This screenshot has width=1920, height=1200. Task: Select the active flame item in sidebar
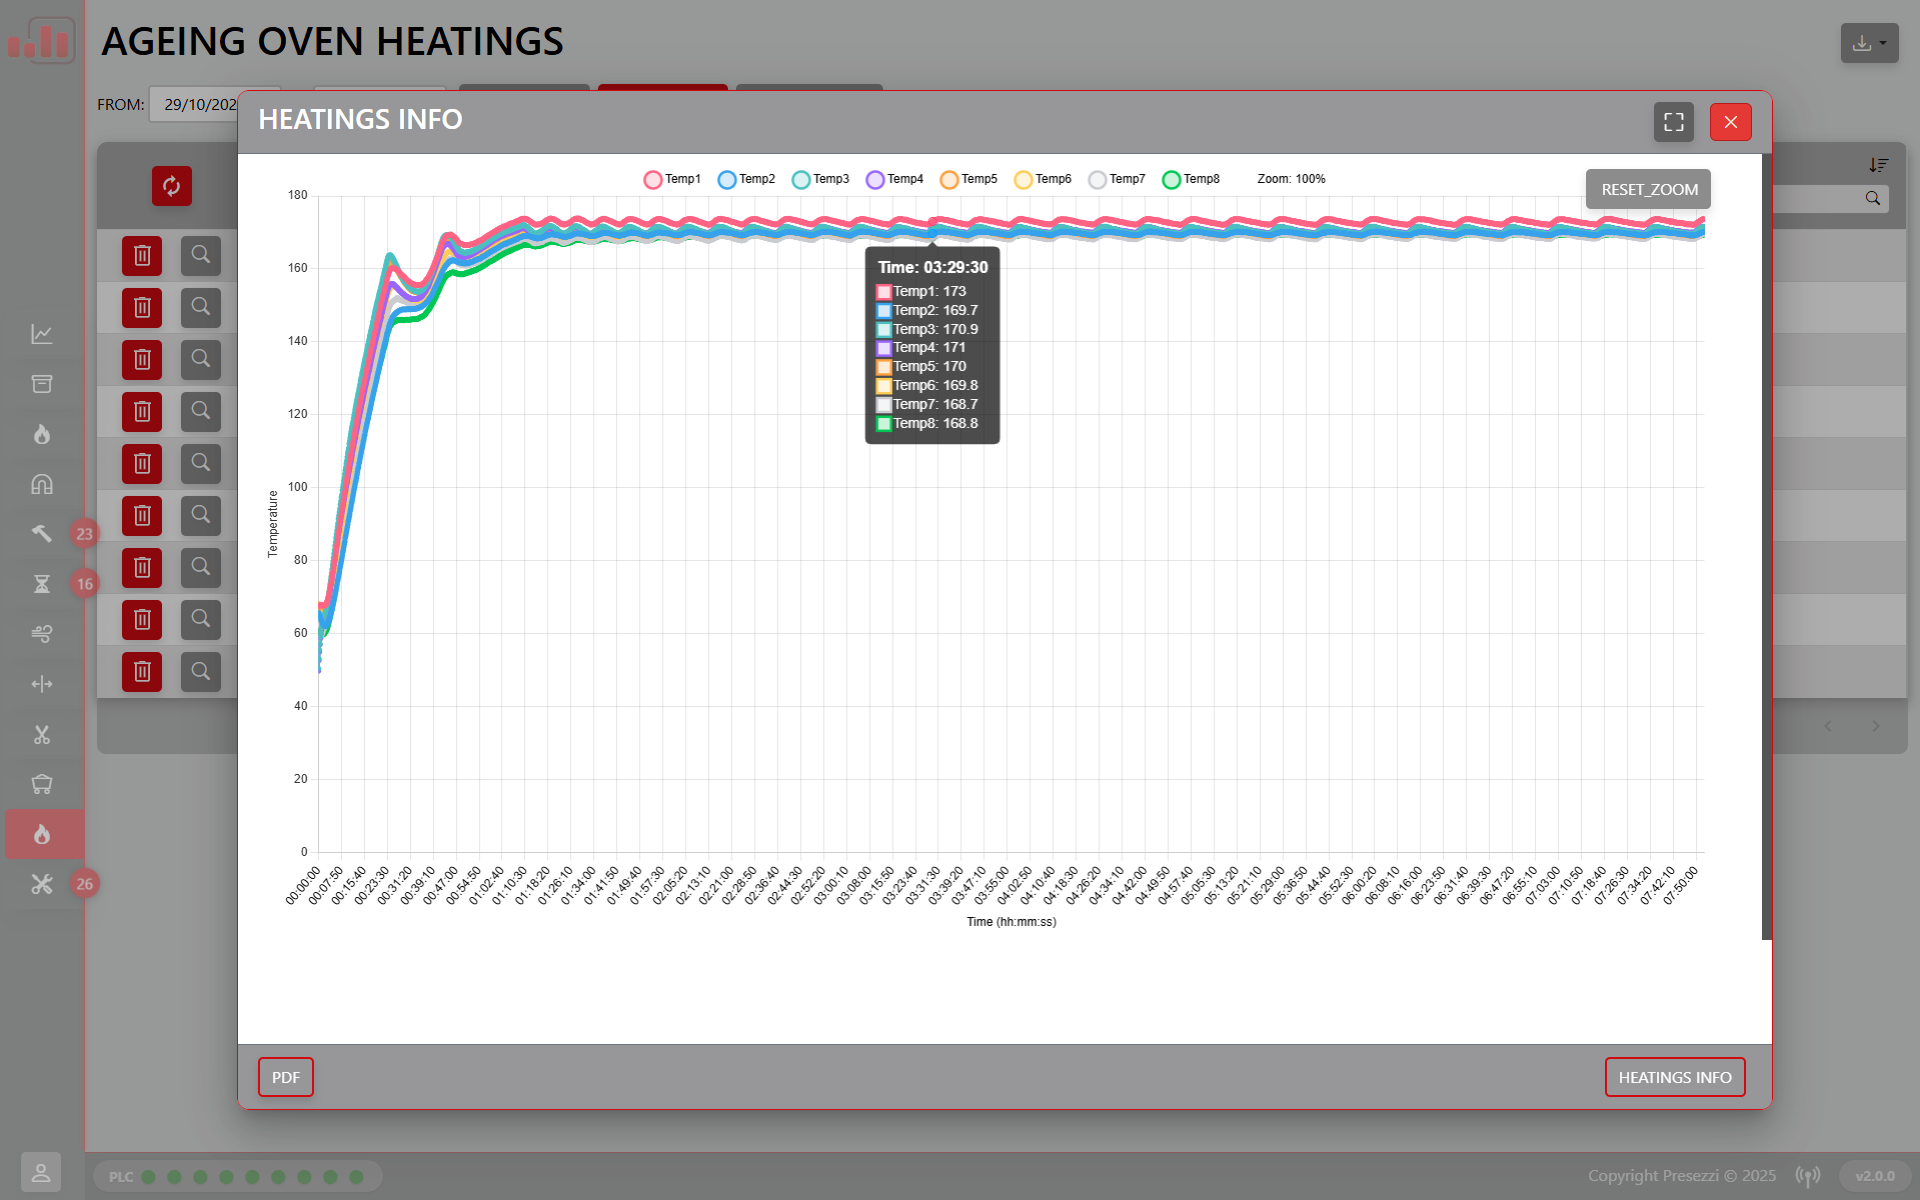(42, 835)
